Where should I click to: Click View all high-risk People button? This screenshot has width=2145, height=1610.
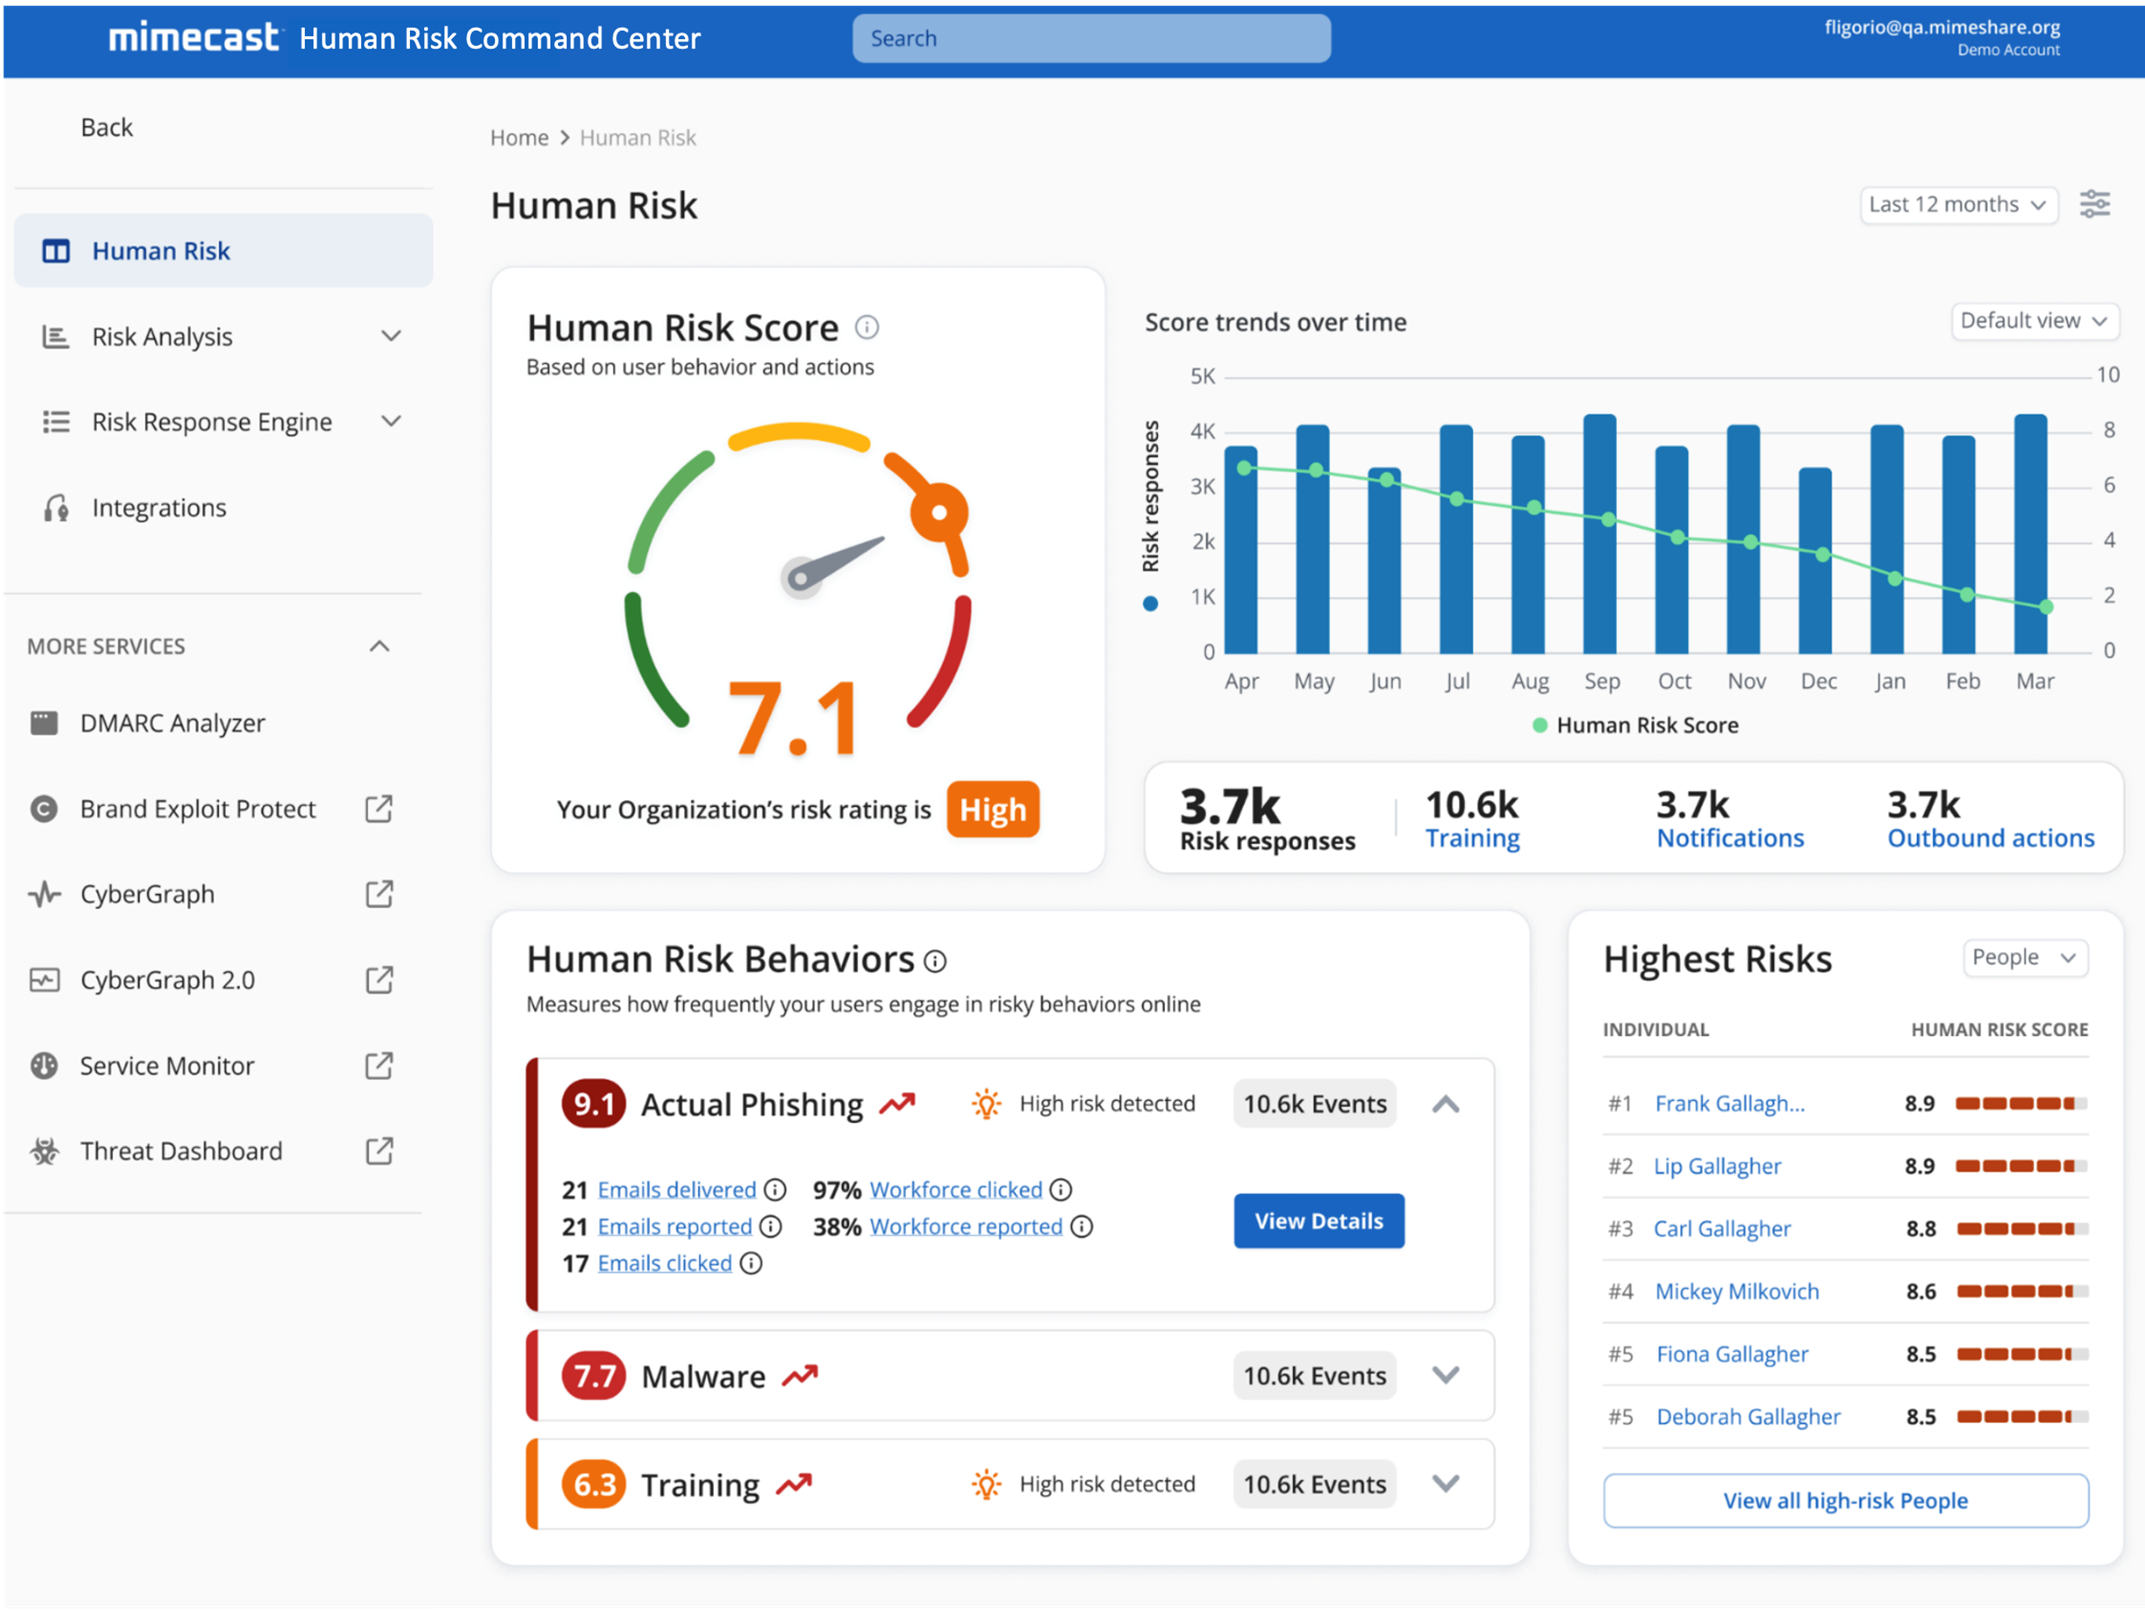coord(1845,1500)
